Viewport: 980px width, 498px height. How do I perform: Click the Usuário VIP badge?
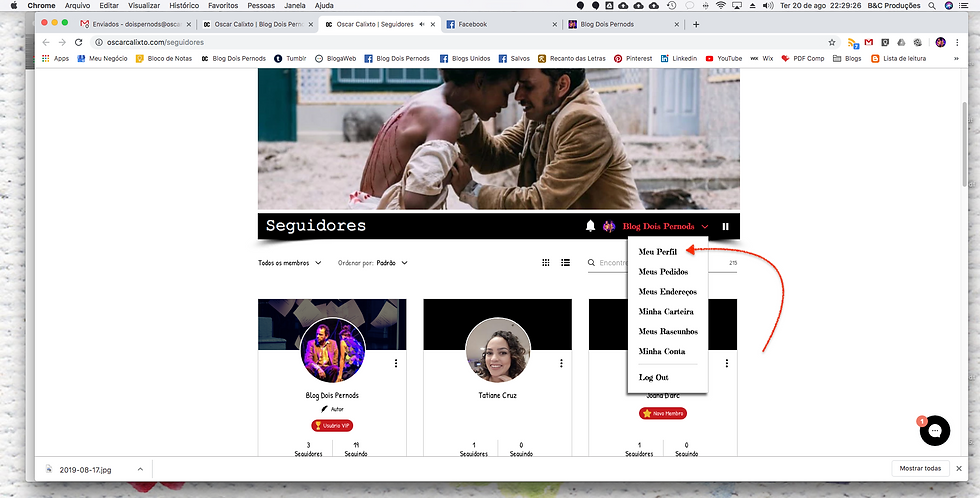(x=332, y=426)
